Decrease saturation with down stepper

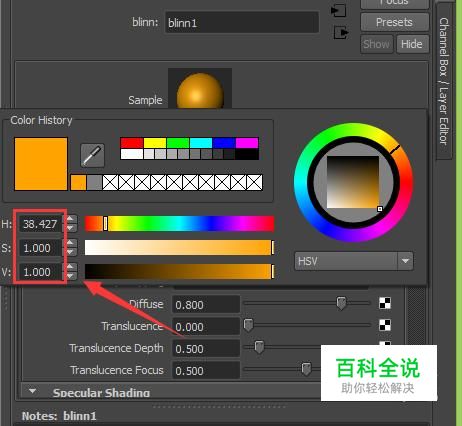click(x=70, y=252)
